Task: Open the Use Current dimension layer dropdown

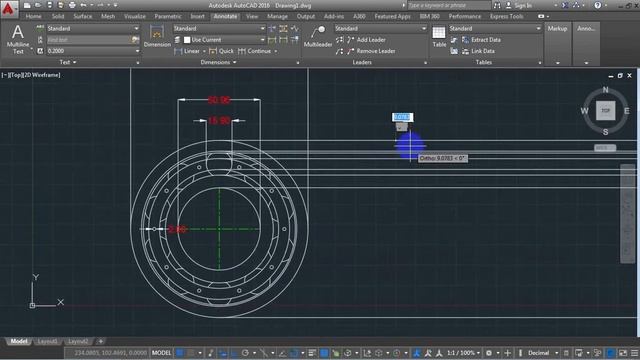Action: (224, 40)
